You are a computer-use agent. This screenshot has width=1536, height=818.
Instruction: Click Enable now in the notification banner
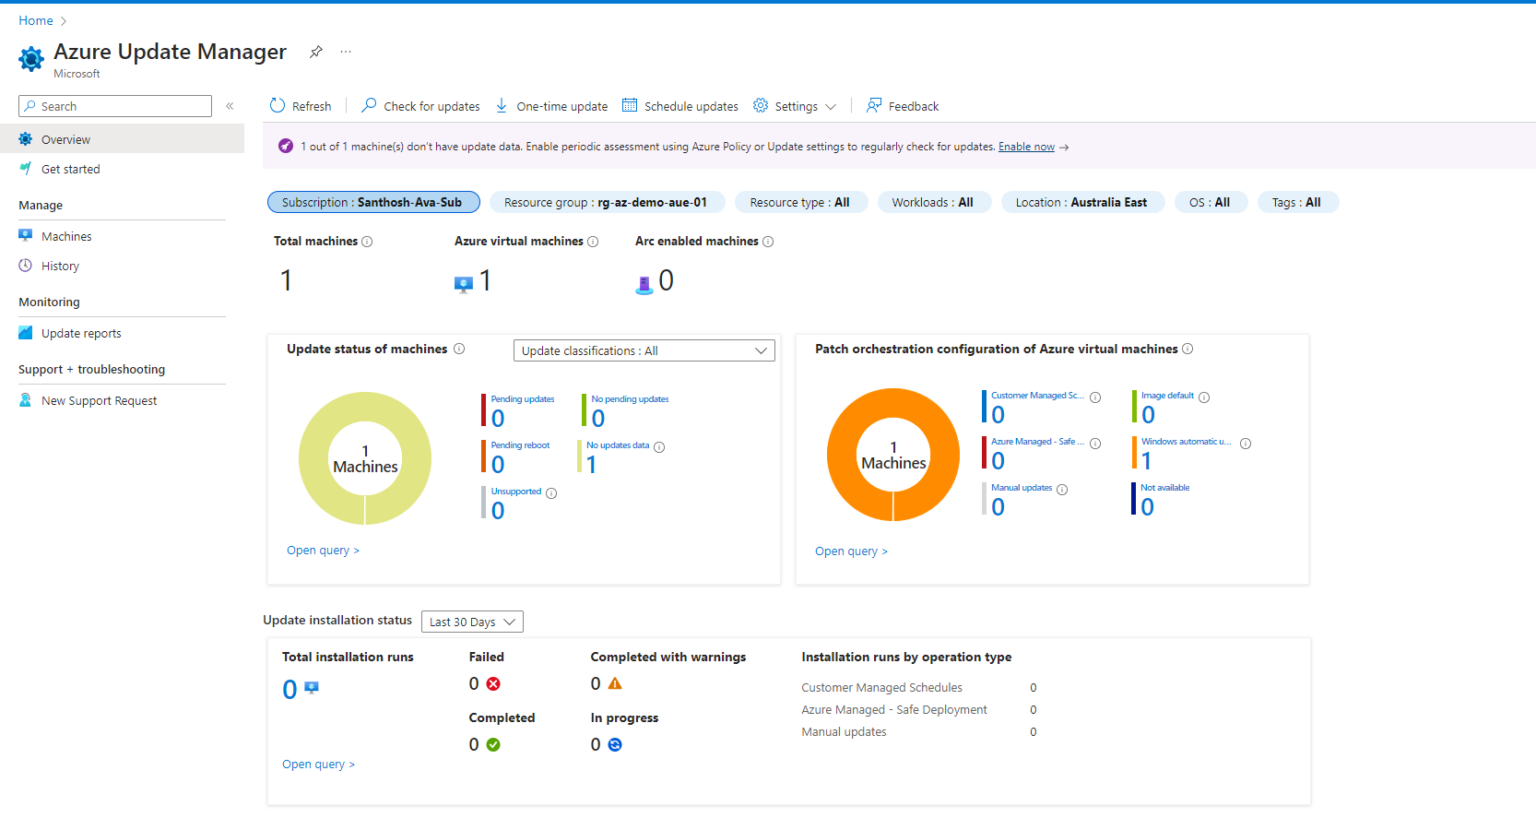pyautogui.click(x=1027, y=146)
